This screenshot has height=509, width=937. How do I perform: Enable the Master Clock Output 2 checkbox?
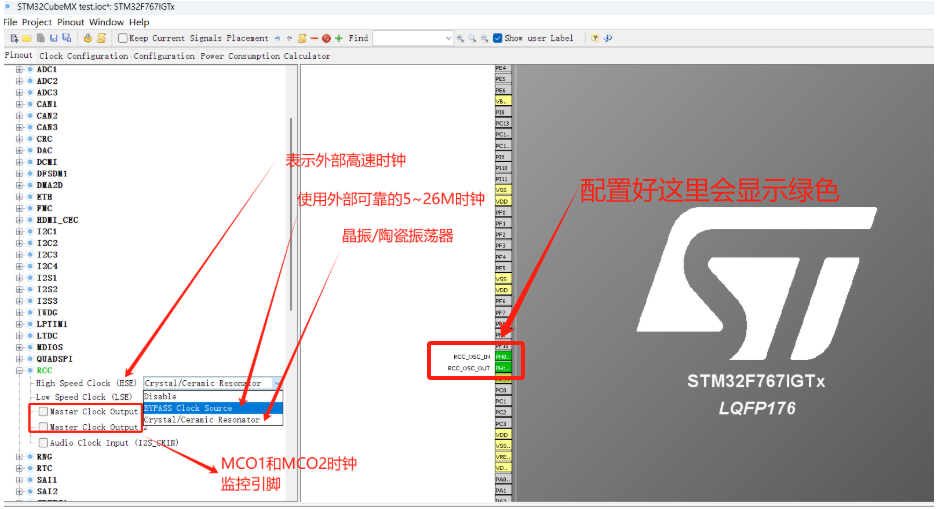click(x=44, y=427)
